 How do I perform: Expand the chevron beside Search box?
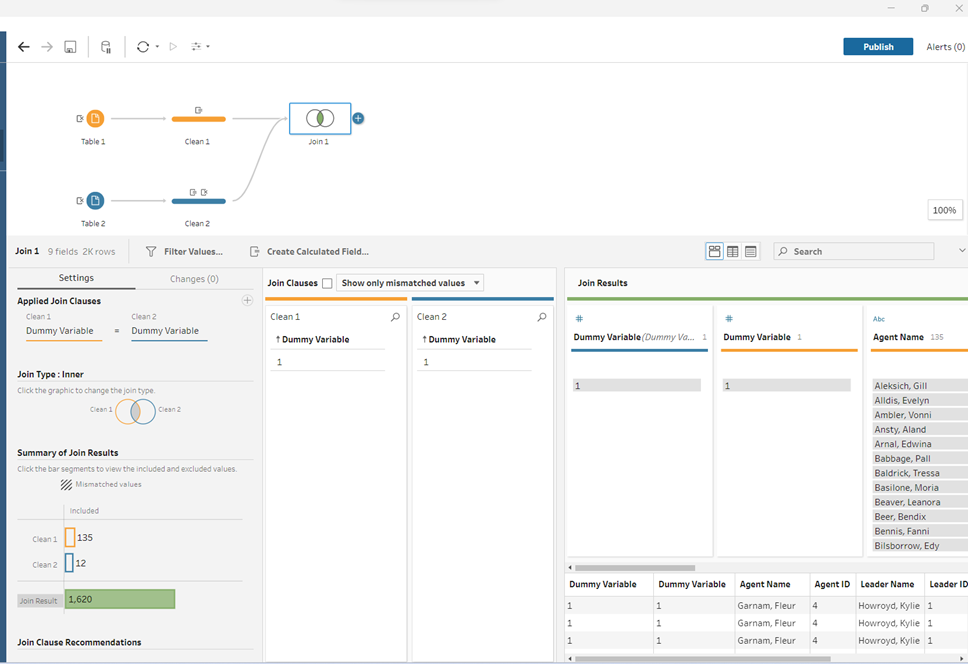pos(961,251)
